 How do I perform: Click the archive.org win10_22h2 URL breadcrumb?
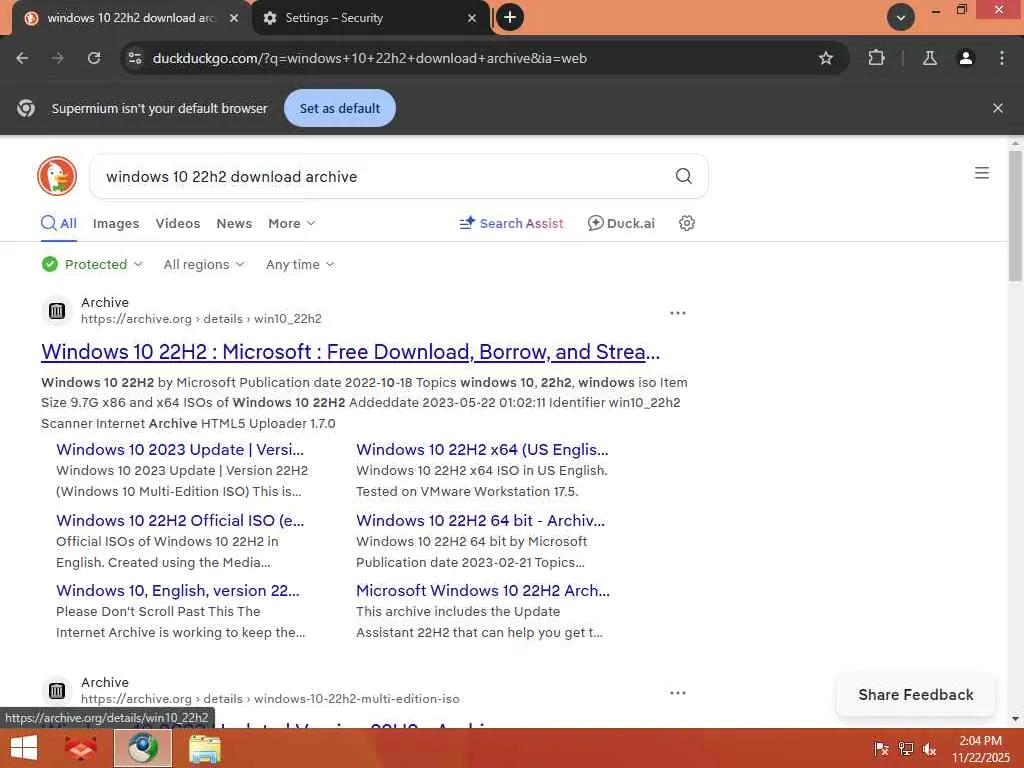point(201,319)
